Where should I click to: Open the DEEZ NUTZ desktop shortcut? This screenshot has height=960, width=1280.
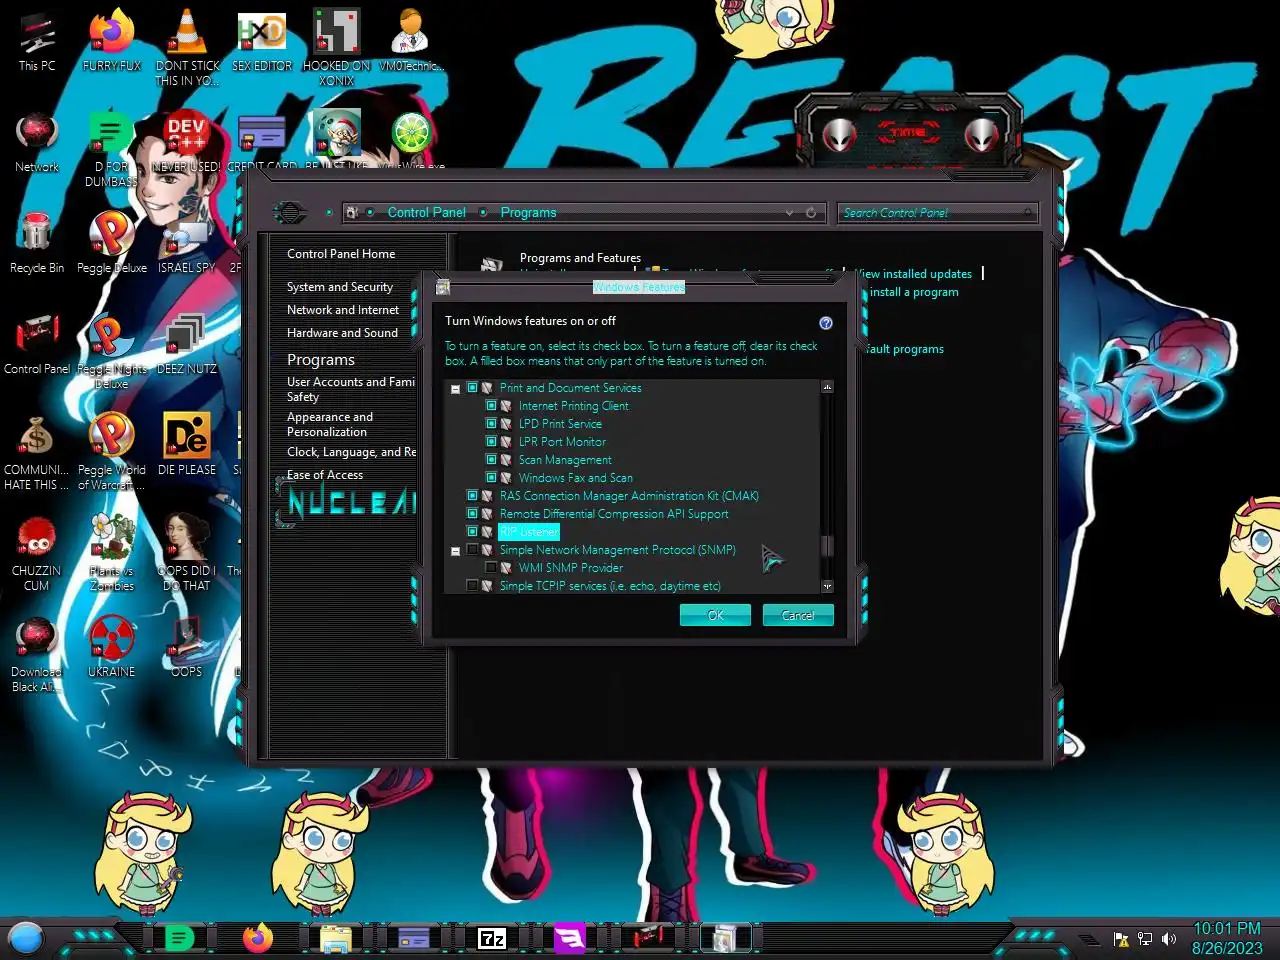pos(187,344)
